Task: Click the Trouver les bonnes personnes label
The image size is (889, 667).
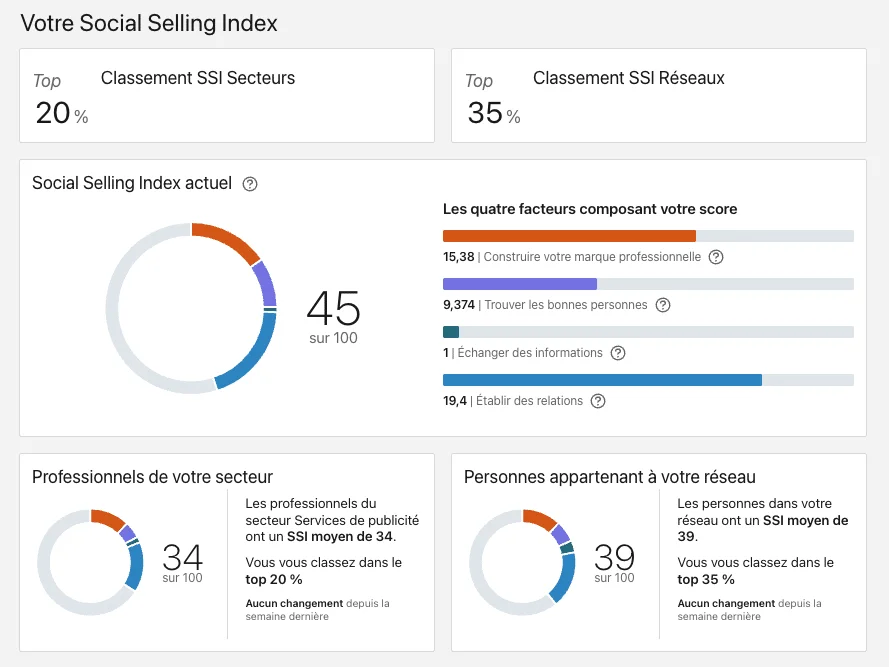Action: tap(566, 305)
